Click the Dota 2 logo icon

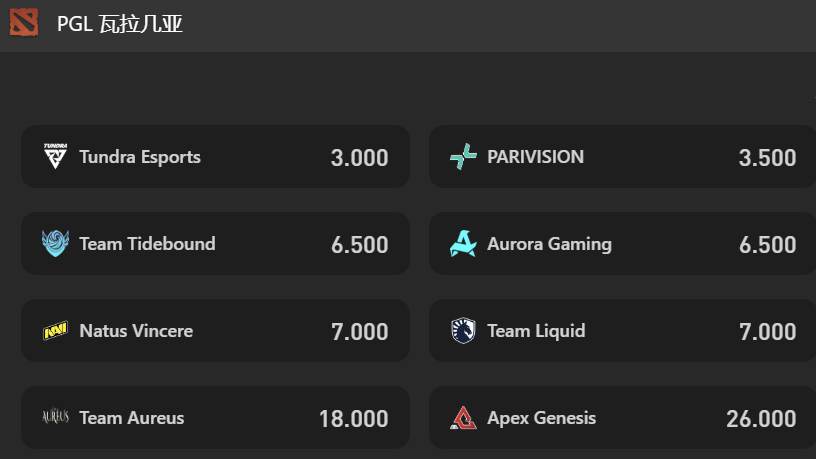coord(24,23)
